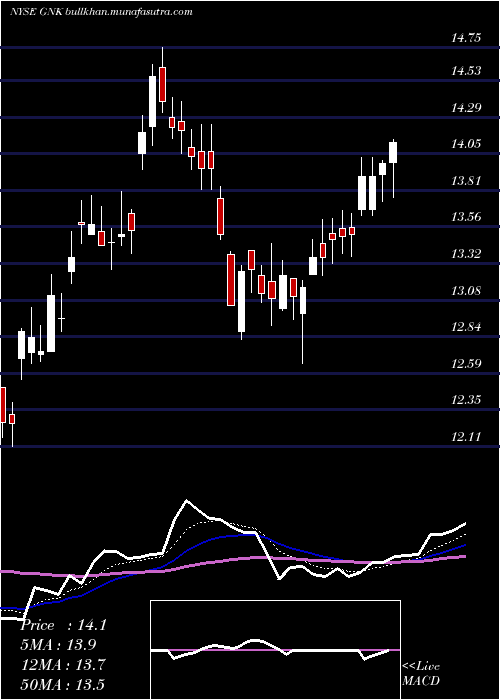Viewport: 500px width, 700px height.
Task: Click the 50MA : 13.5 readout
Action: [x=63, y=684]
